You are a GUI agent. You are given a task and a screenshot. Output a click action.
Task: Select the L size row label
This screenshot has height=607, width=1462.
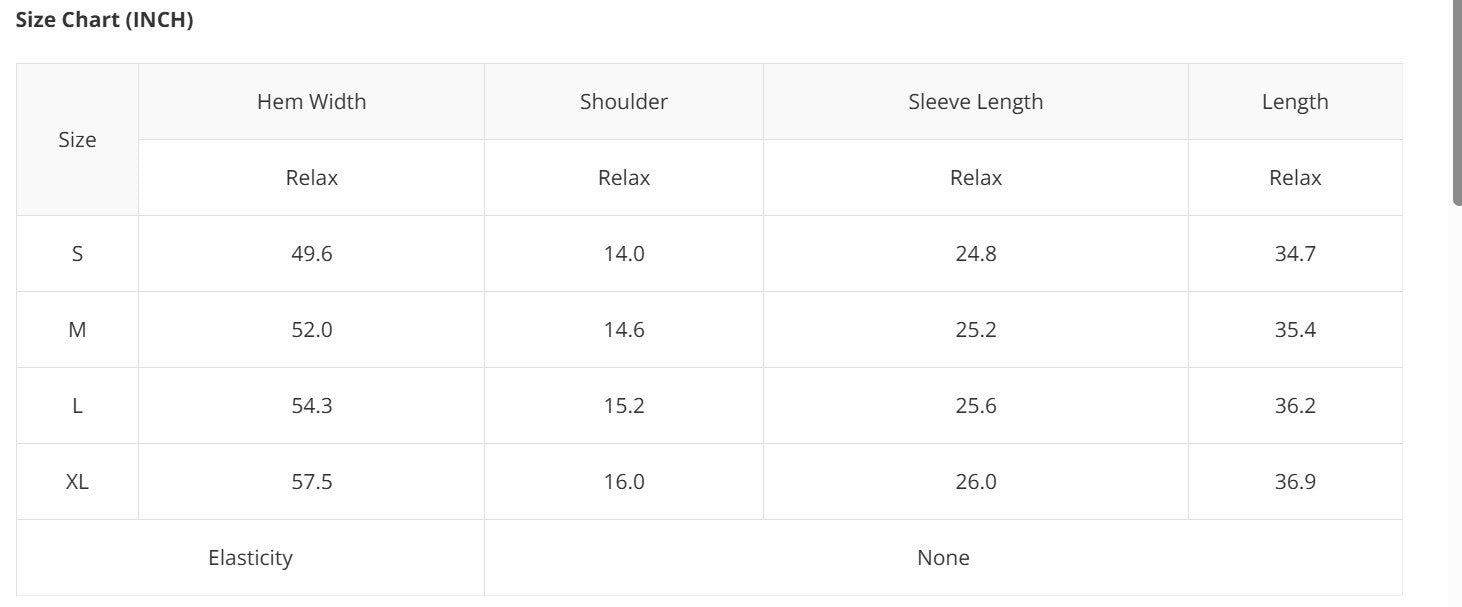coord(77,406)
